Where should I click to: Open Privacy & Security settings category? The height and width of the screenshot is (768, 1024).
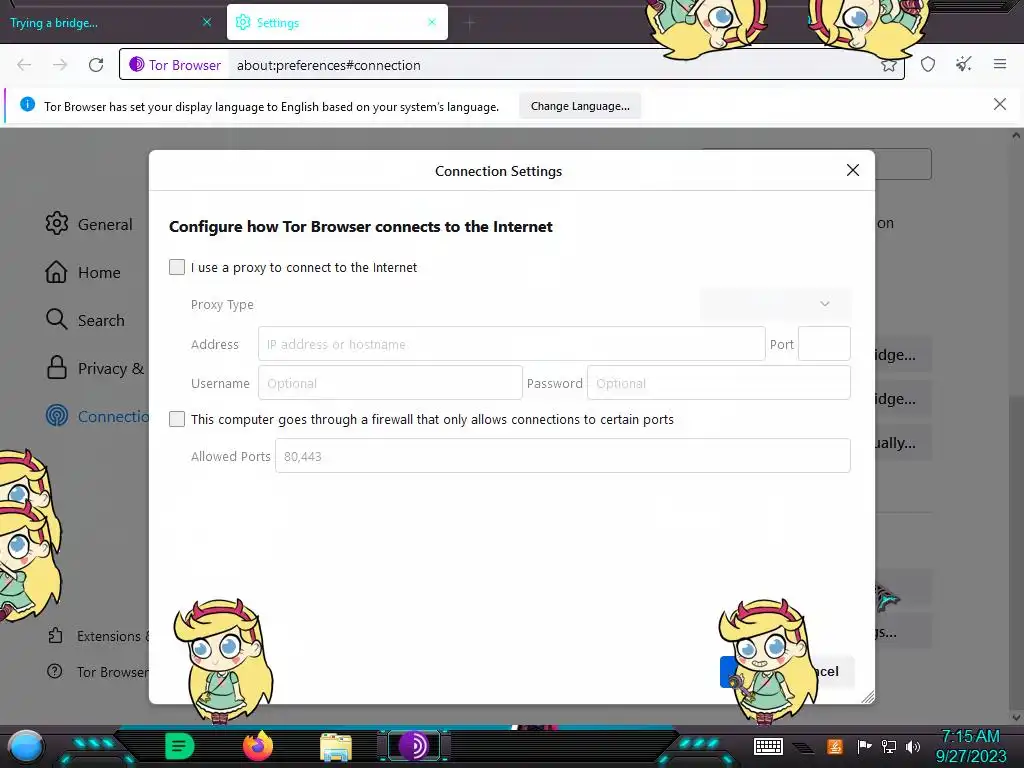pos(95,368)
